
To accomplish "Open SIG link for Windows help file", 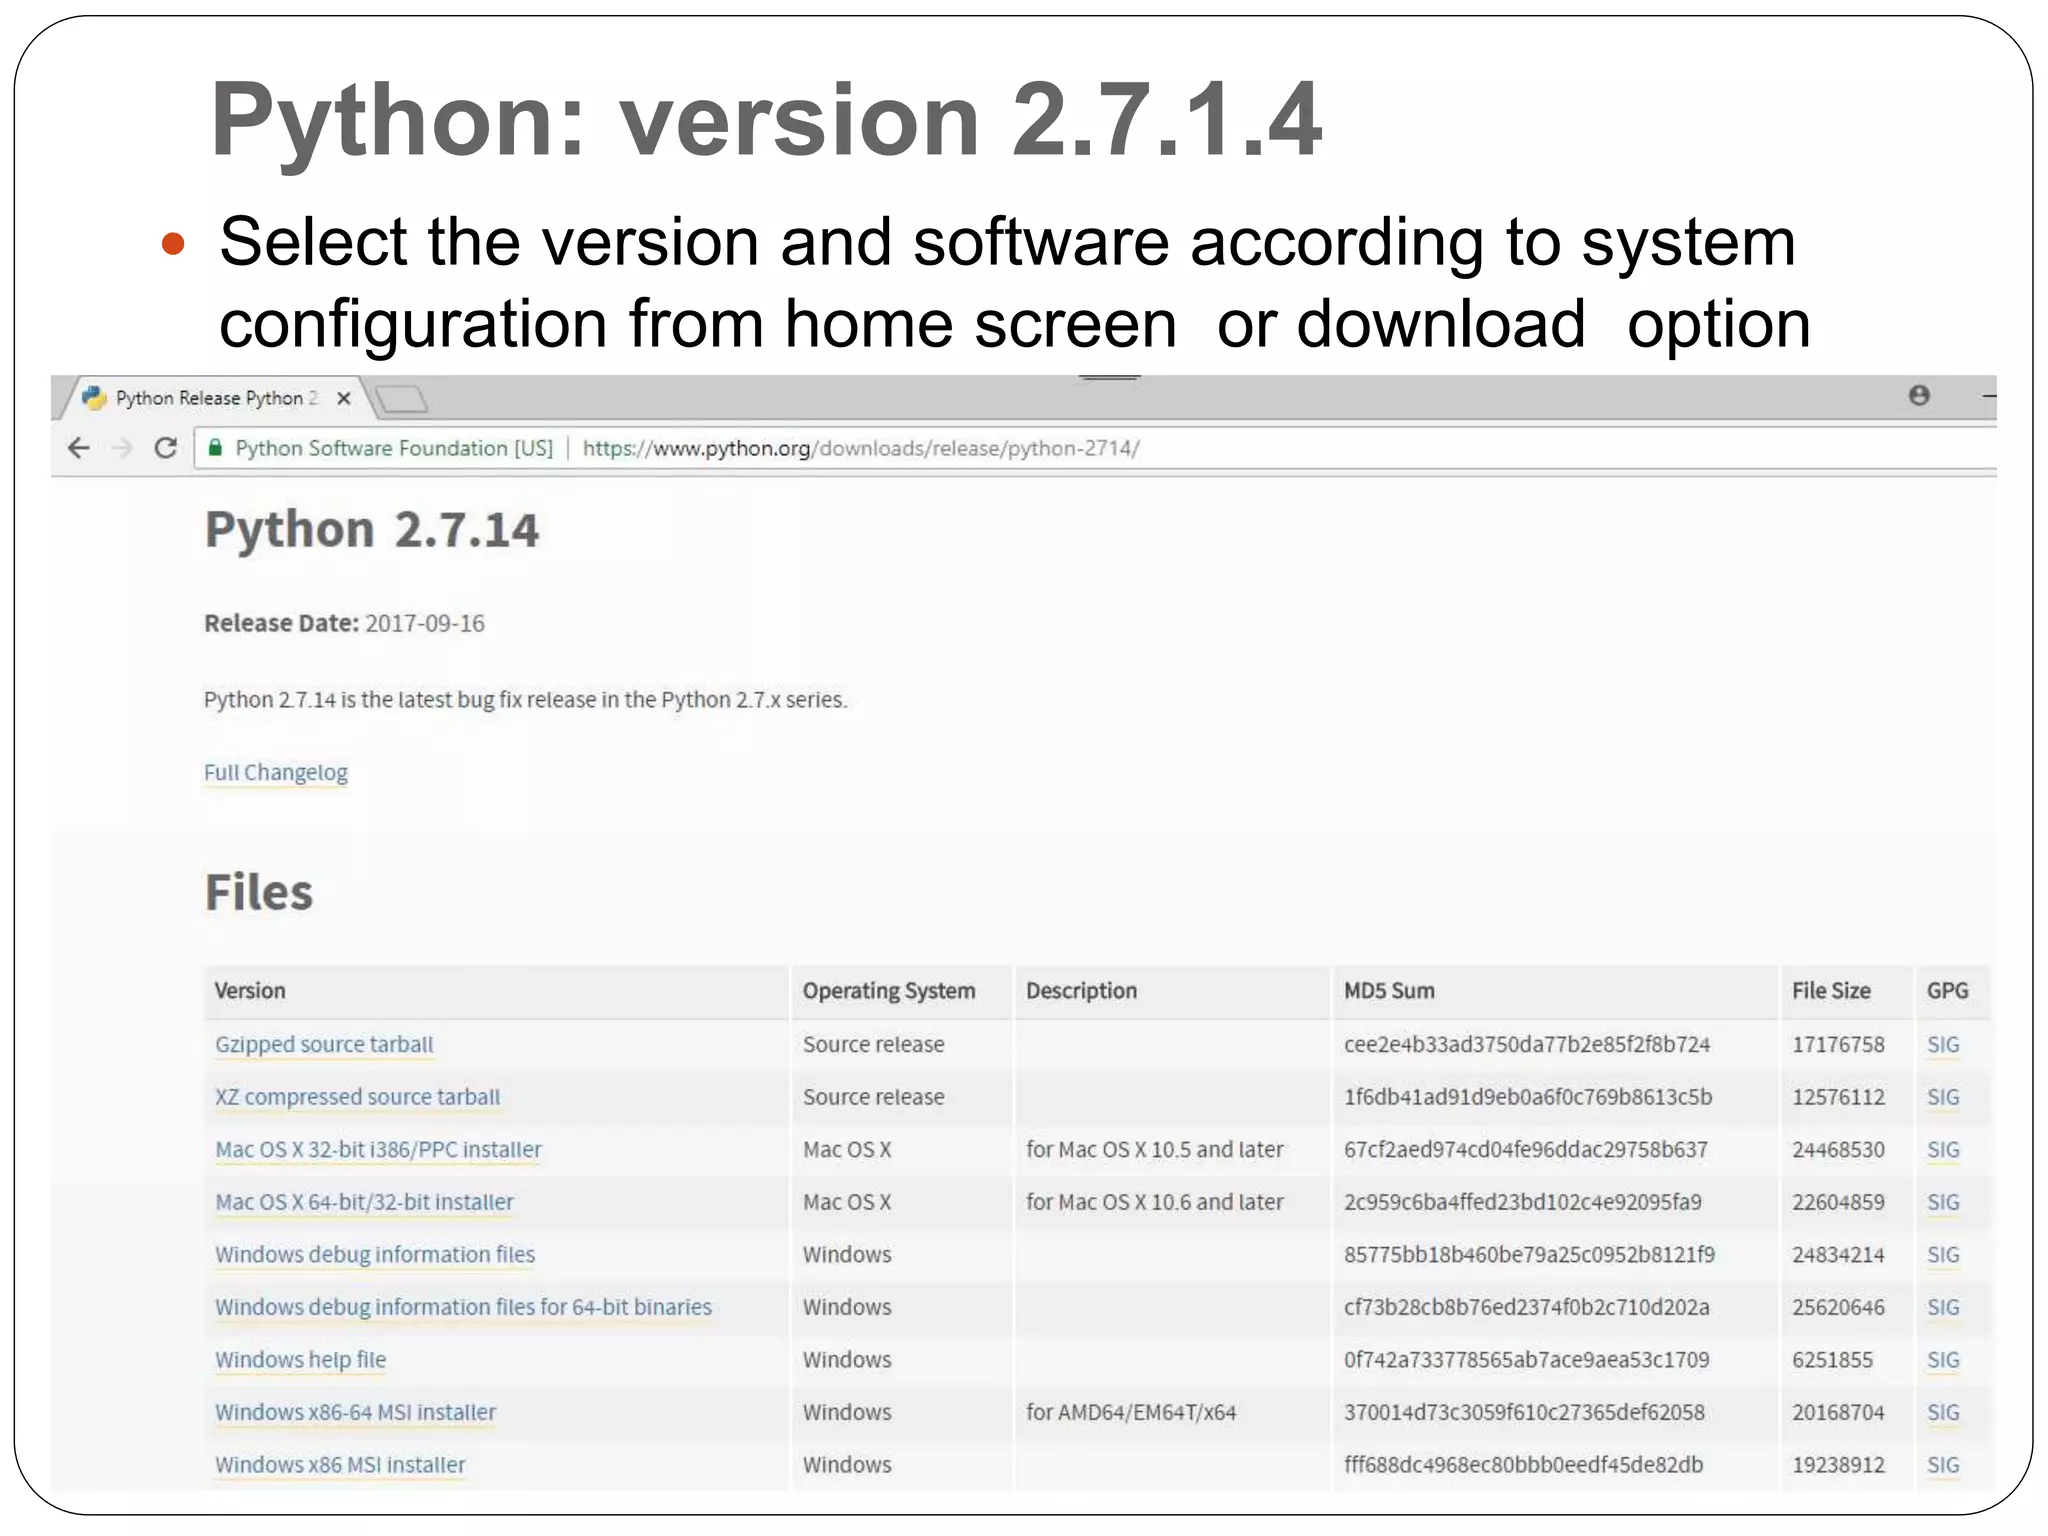I will pyautogui.click(x=1943, y=1360).
